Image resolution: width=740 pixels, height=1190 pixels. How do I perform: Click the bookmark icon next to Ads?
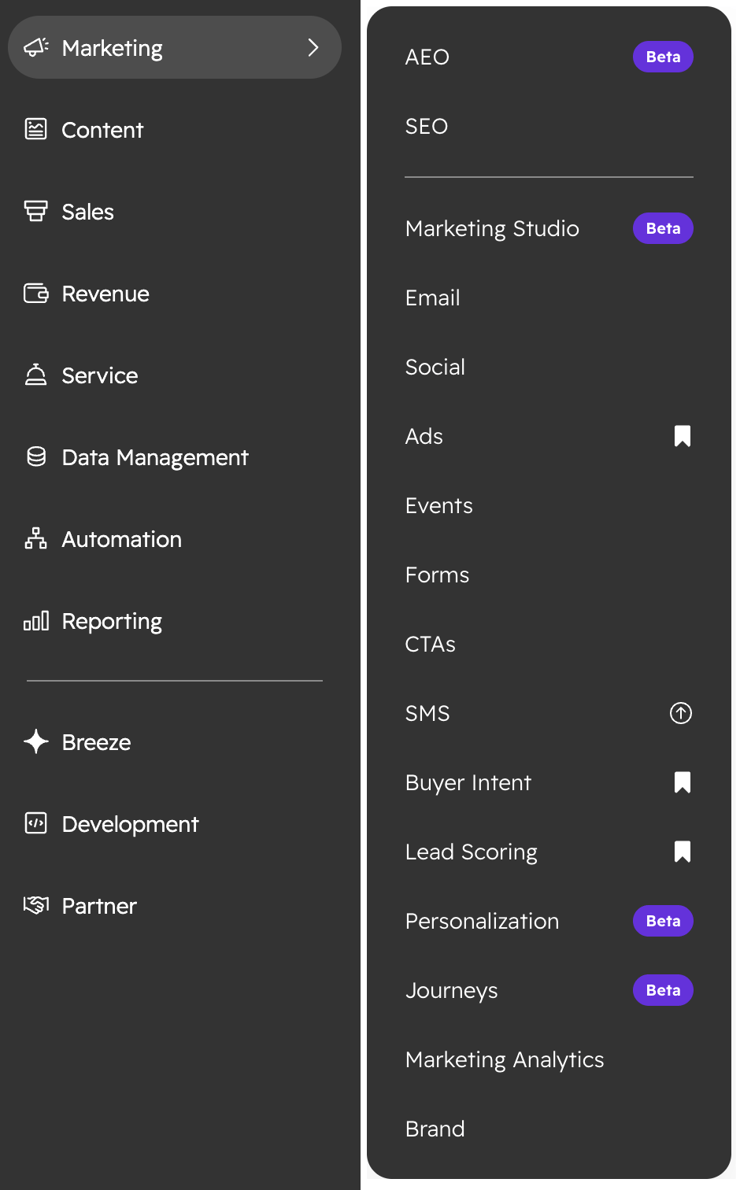pos(682,436)
